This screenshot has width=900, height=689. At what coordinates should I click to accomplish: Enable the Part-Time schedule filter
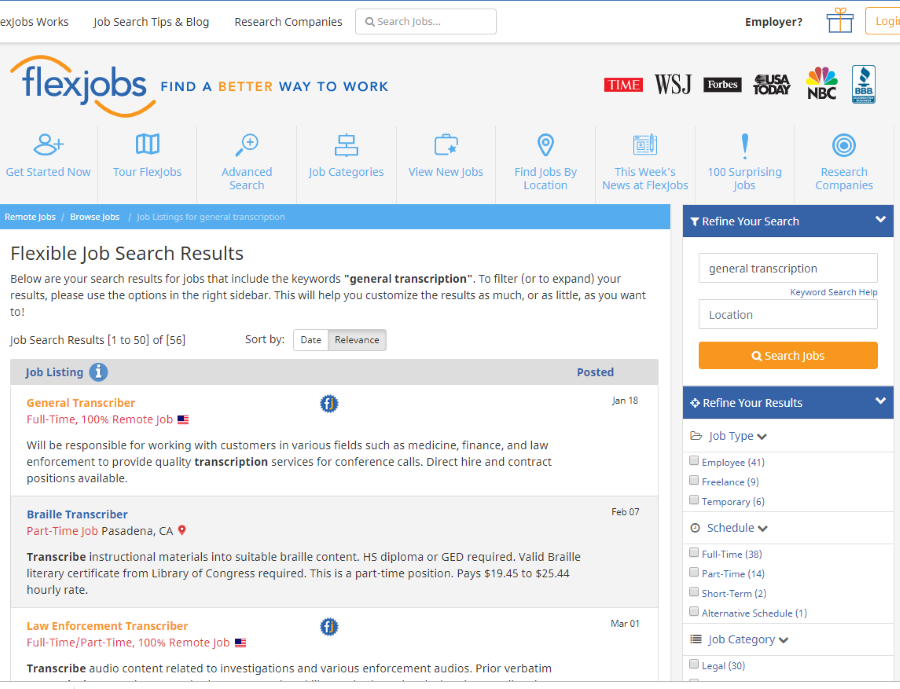(x=694, y=573)
